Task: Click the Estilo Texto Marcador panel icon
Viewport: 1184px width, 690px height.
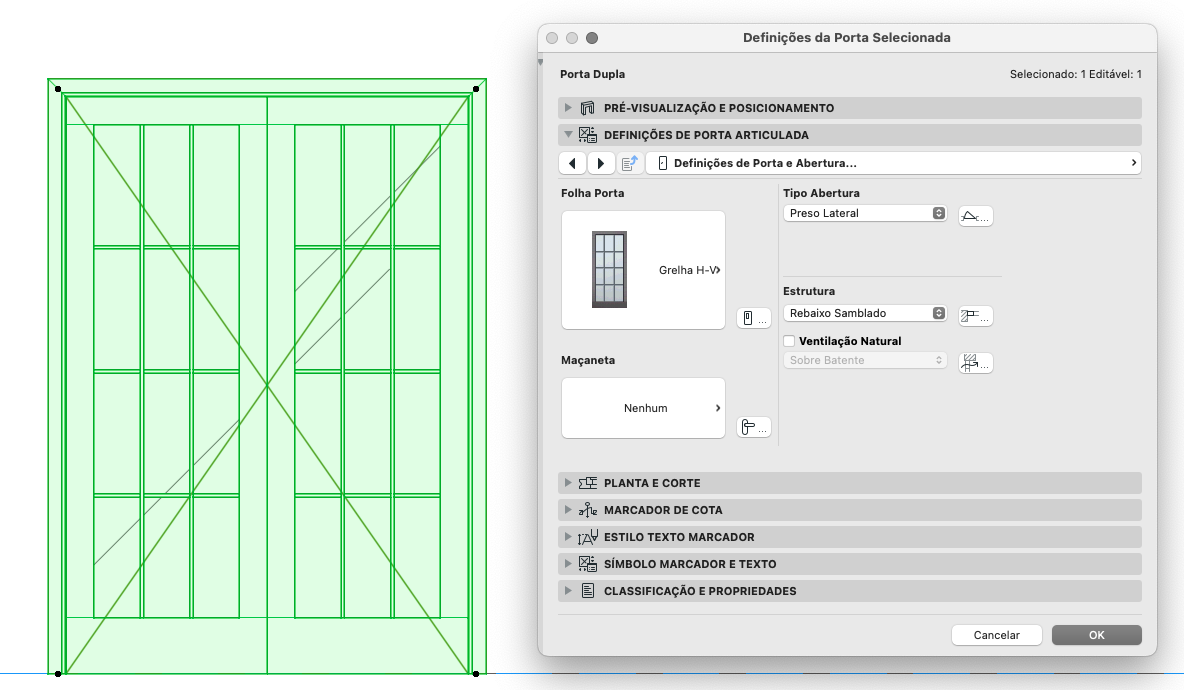Action: click(587, 538)
